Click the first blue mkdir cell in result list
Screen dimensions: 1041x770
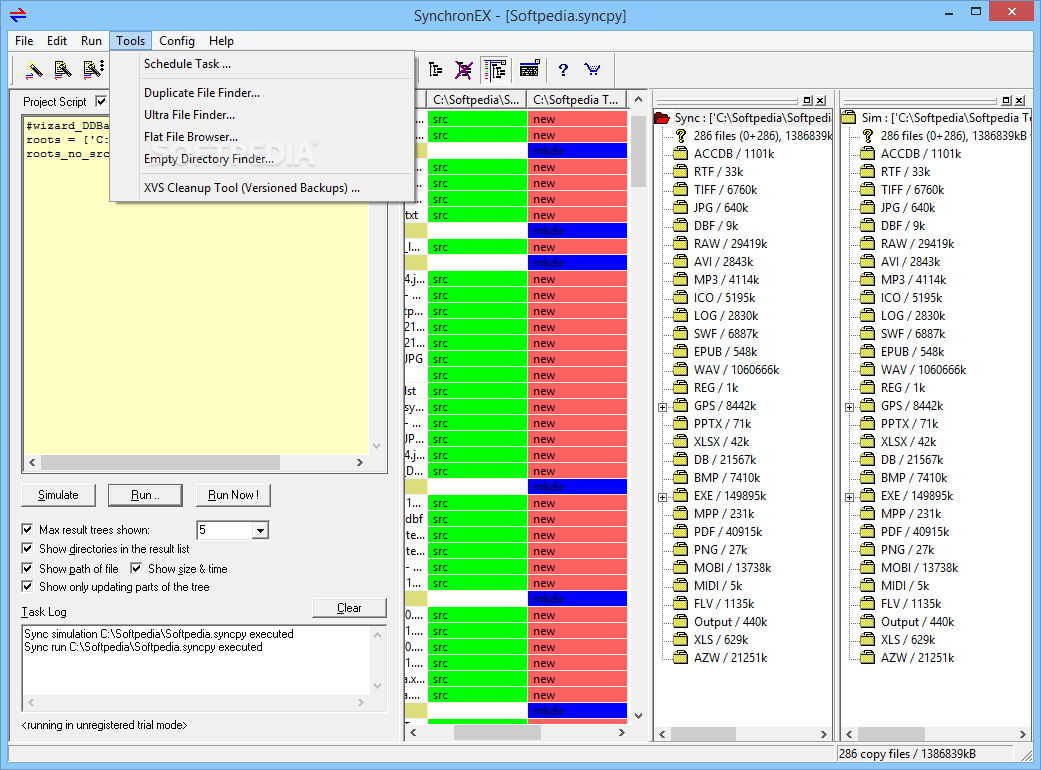pos(578,151)
